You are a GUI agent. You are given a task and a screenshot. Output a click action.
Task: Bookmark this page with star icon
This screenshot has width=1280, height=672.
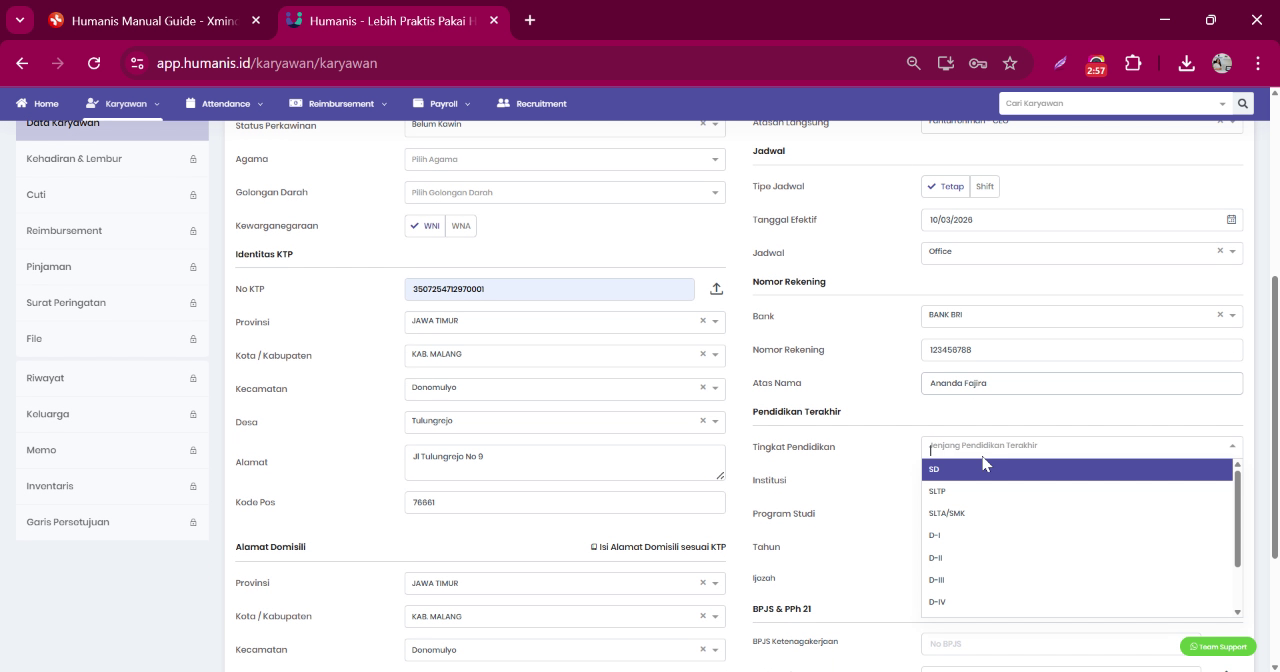point(1010,63)
